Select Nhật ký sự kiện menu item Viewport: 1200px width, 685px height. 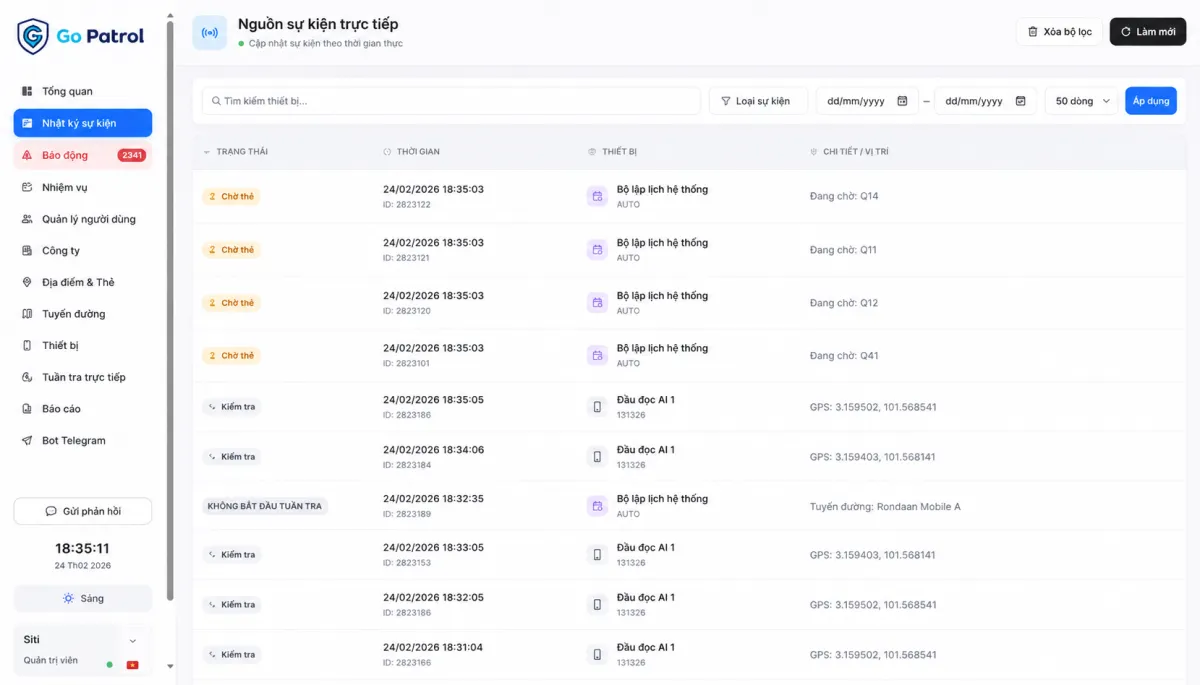click(x=83, y=123)
